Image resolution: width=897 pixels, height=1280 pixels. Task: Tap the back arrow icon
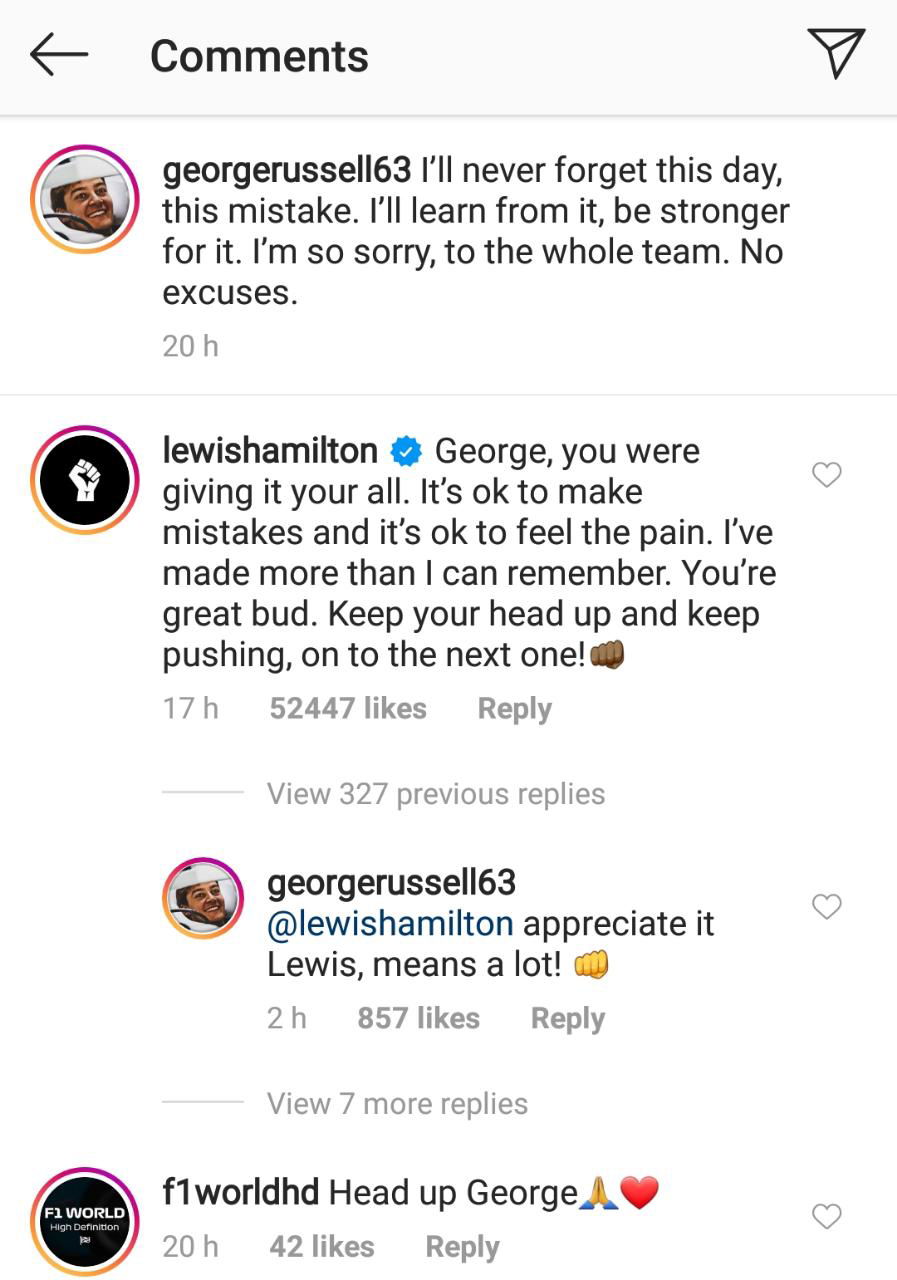coord(59,56)
